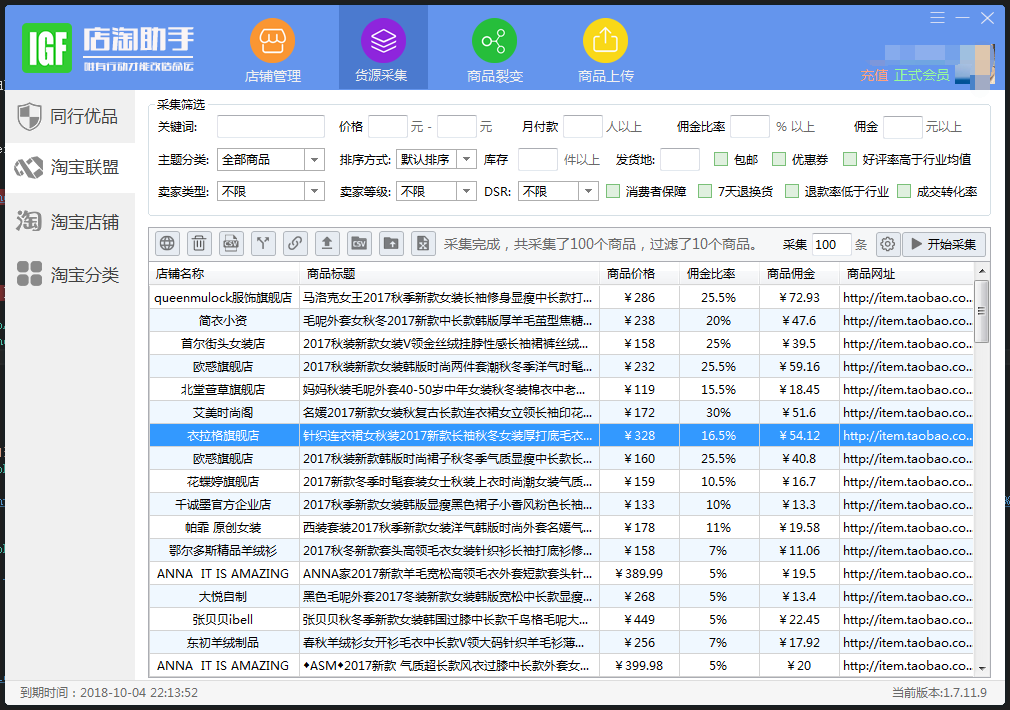Screen dimensions: 1010x710
Task: Click the globe icon in the collection toolbar
Action: (x=167, y=244)
